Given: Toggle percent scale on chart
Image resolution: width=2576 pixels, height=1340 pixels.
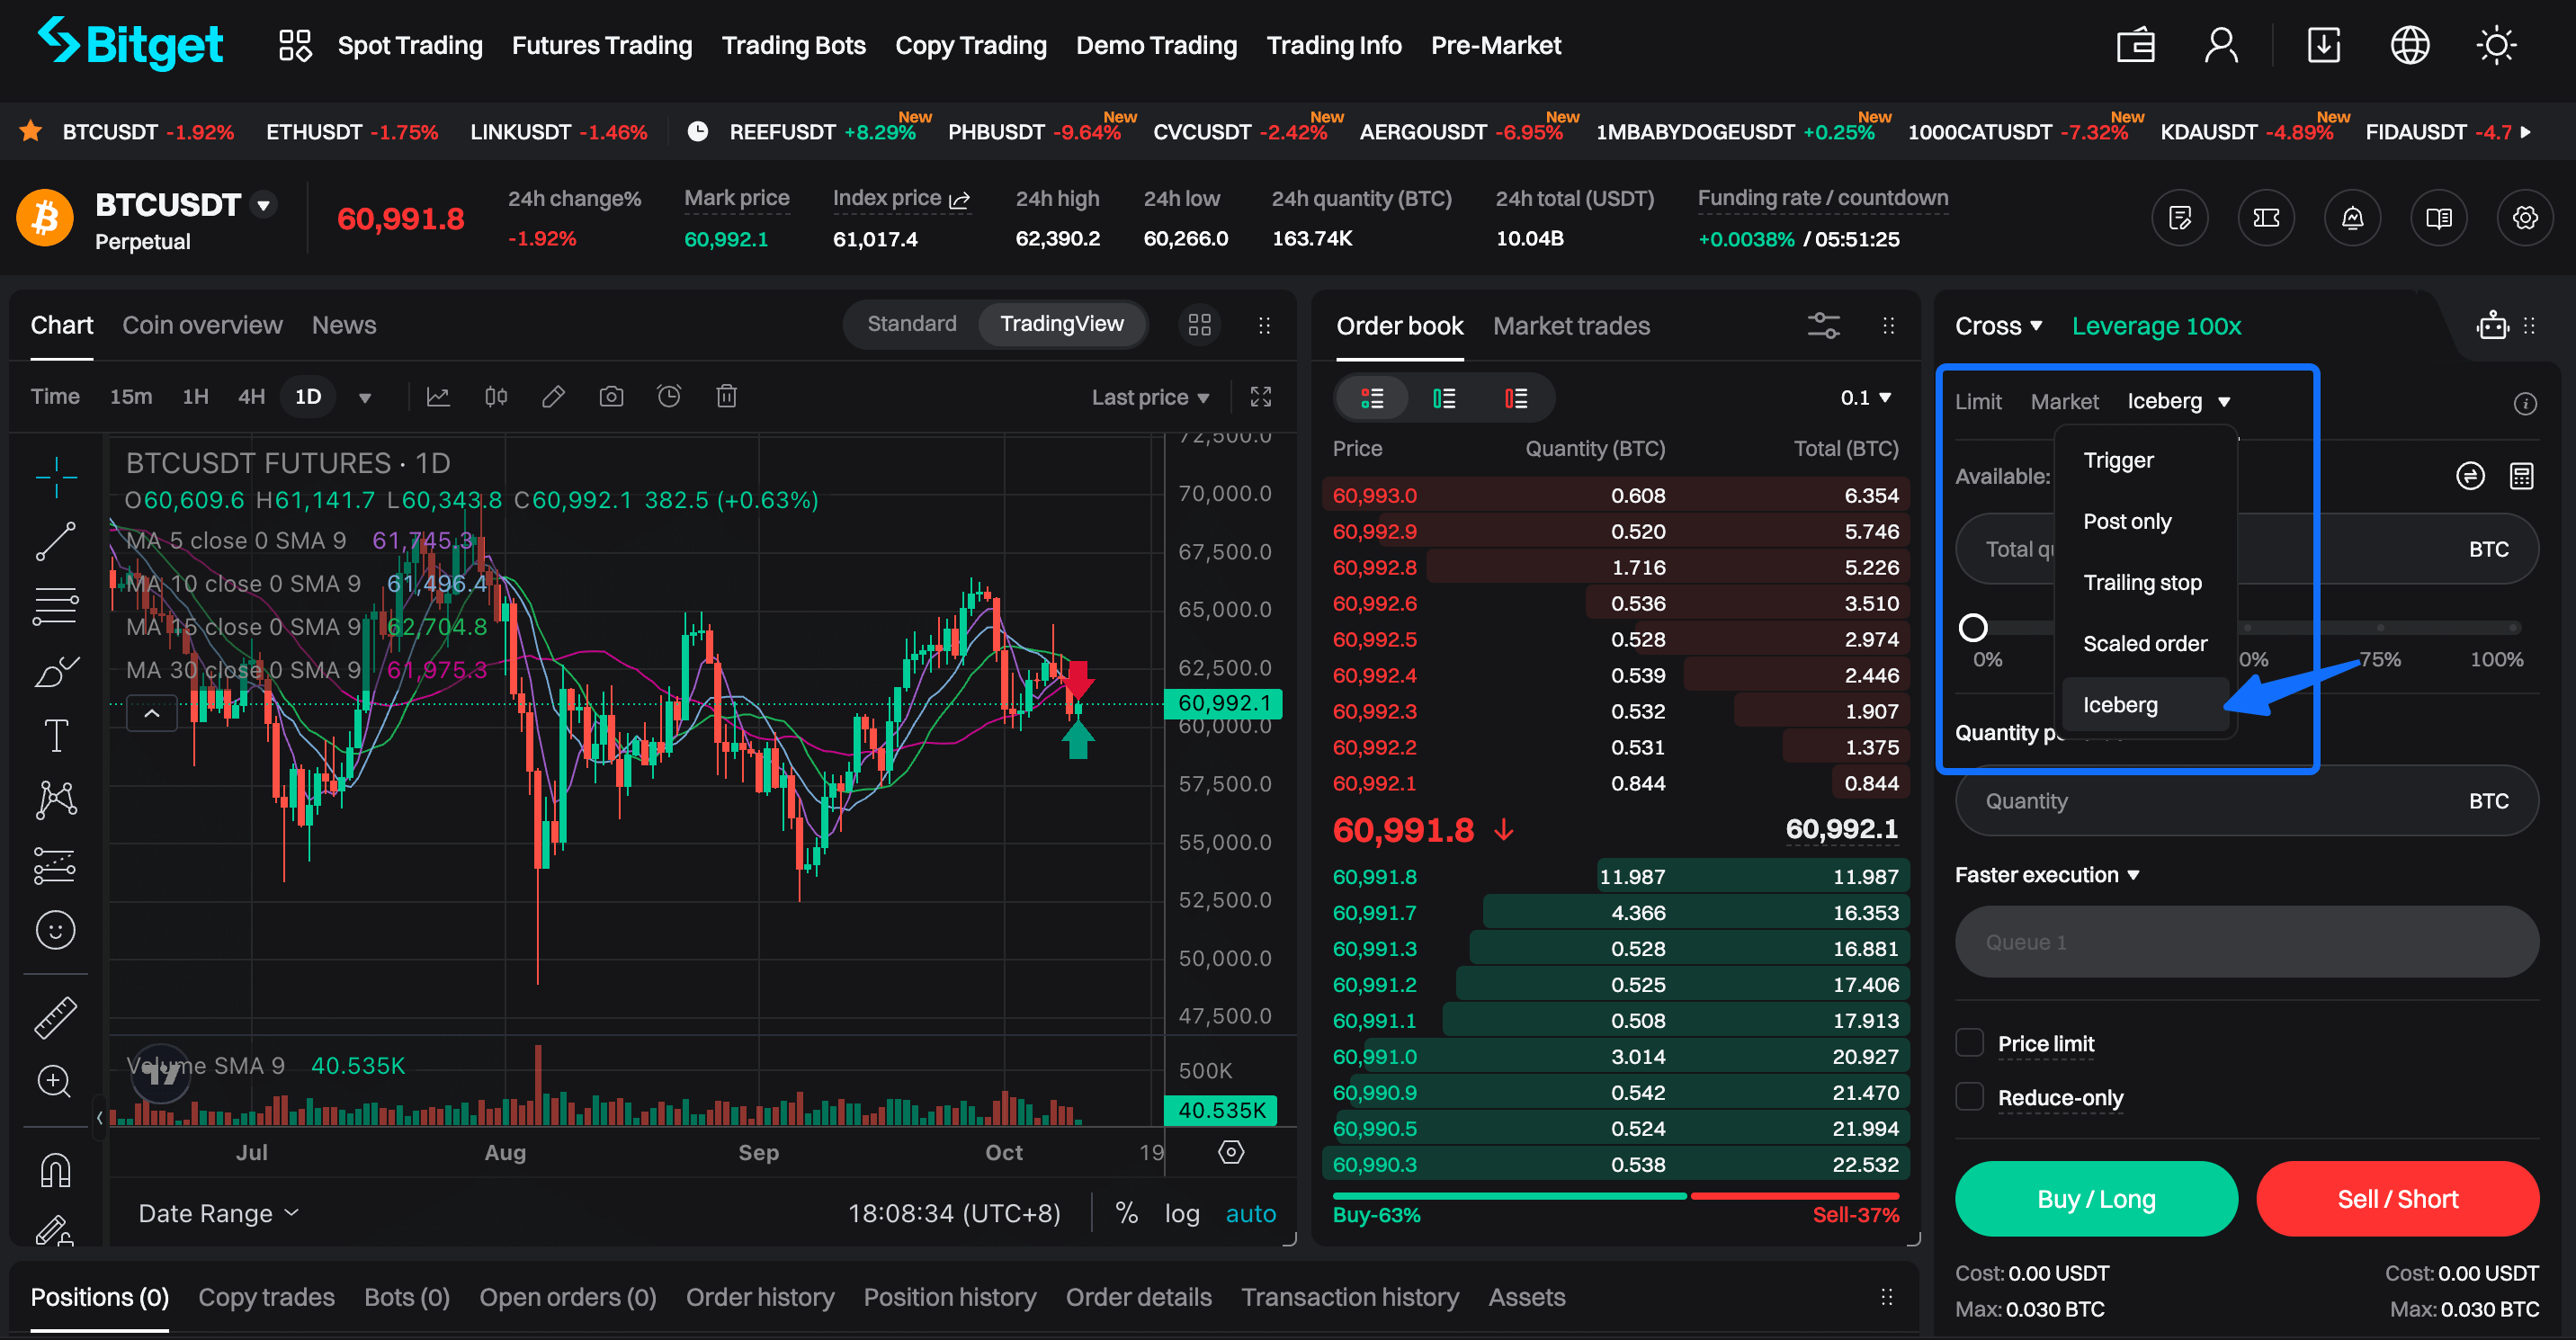Looking at the screenshot, I should pos(1126,1214).
